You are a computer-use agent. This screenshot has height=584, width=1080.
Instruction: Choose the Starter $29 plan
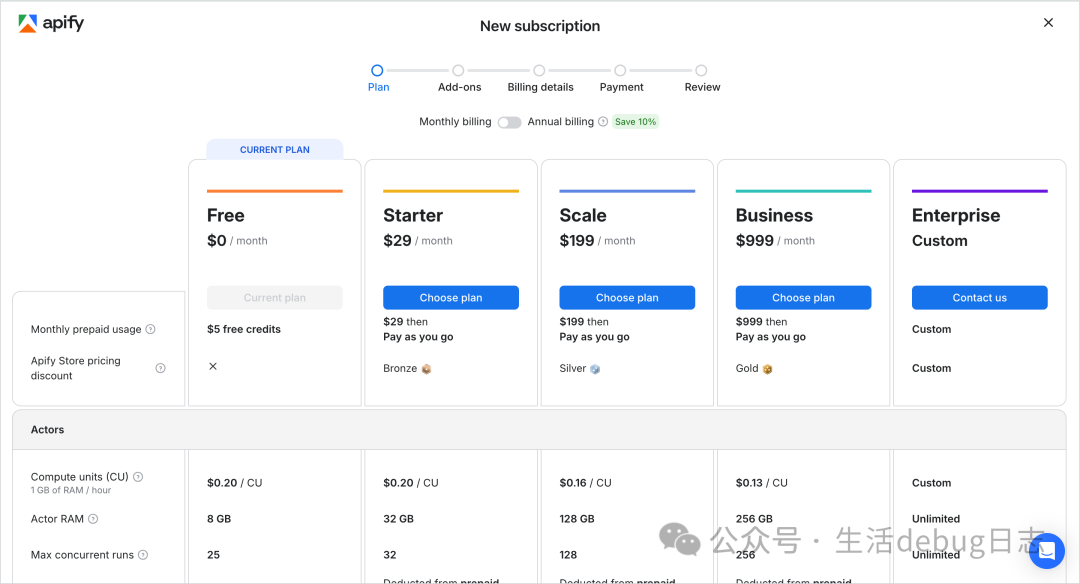pyautogui.click(x=451, y=298)
